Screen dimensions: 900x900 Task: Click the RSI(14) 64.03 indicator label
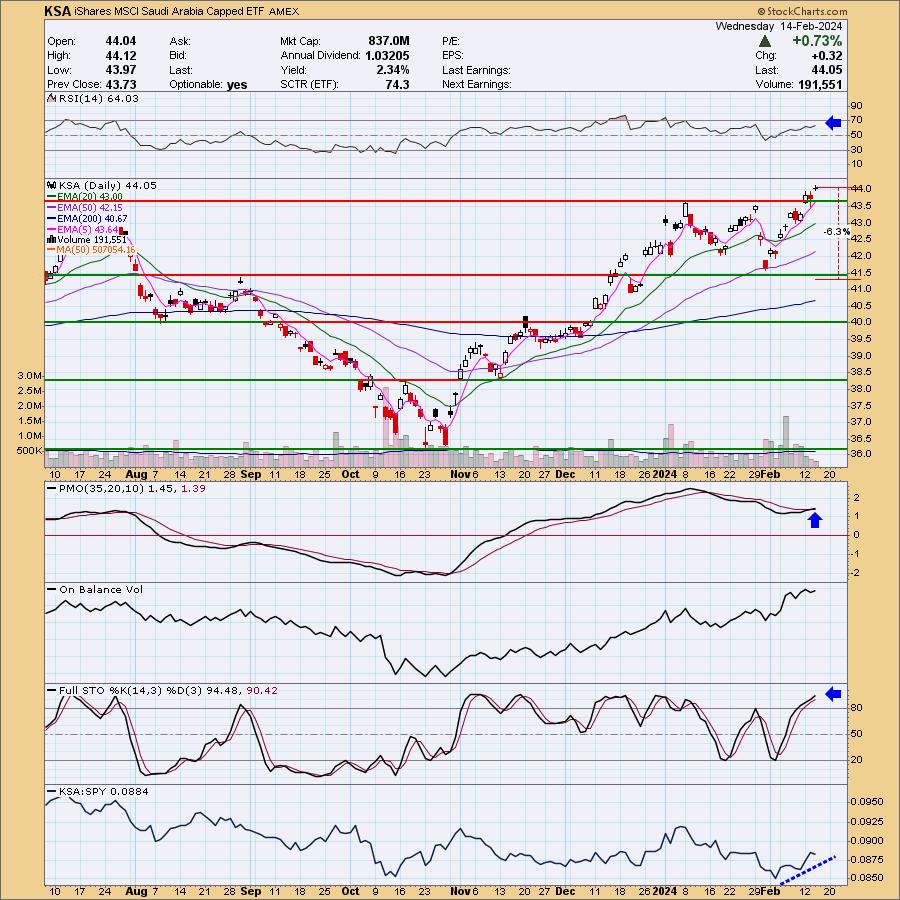[x=98, y=99]
